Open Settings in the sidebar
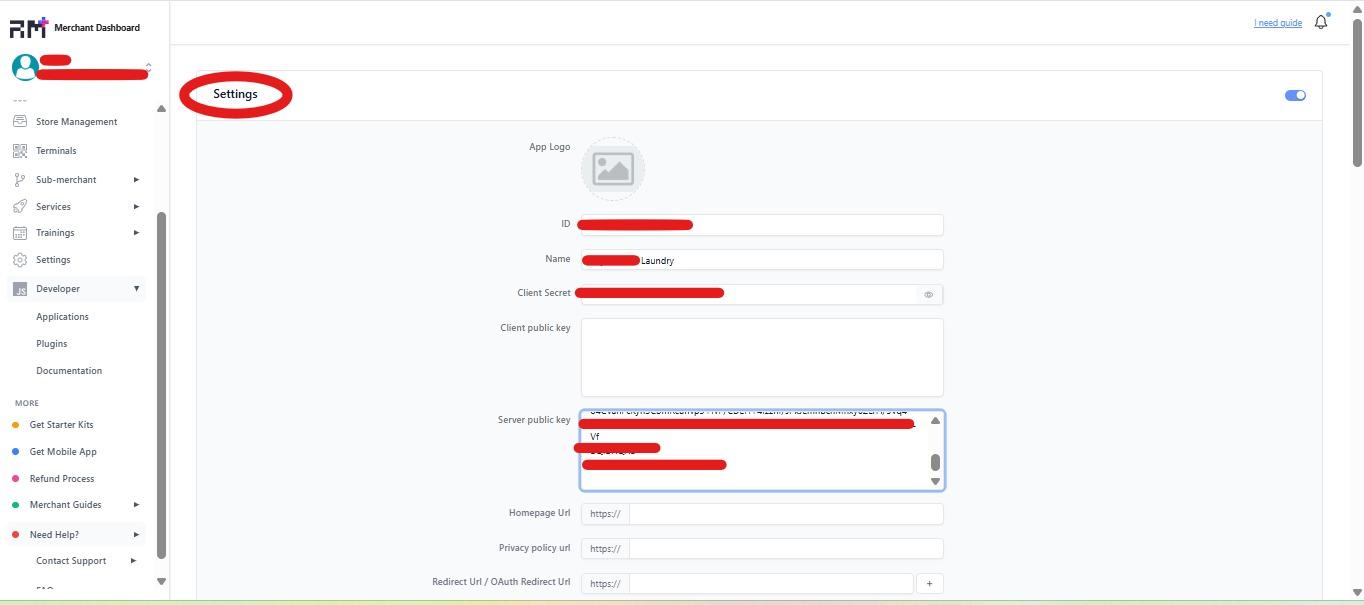 (53, 259)
